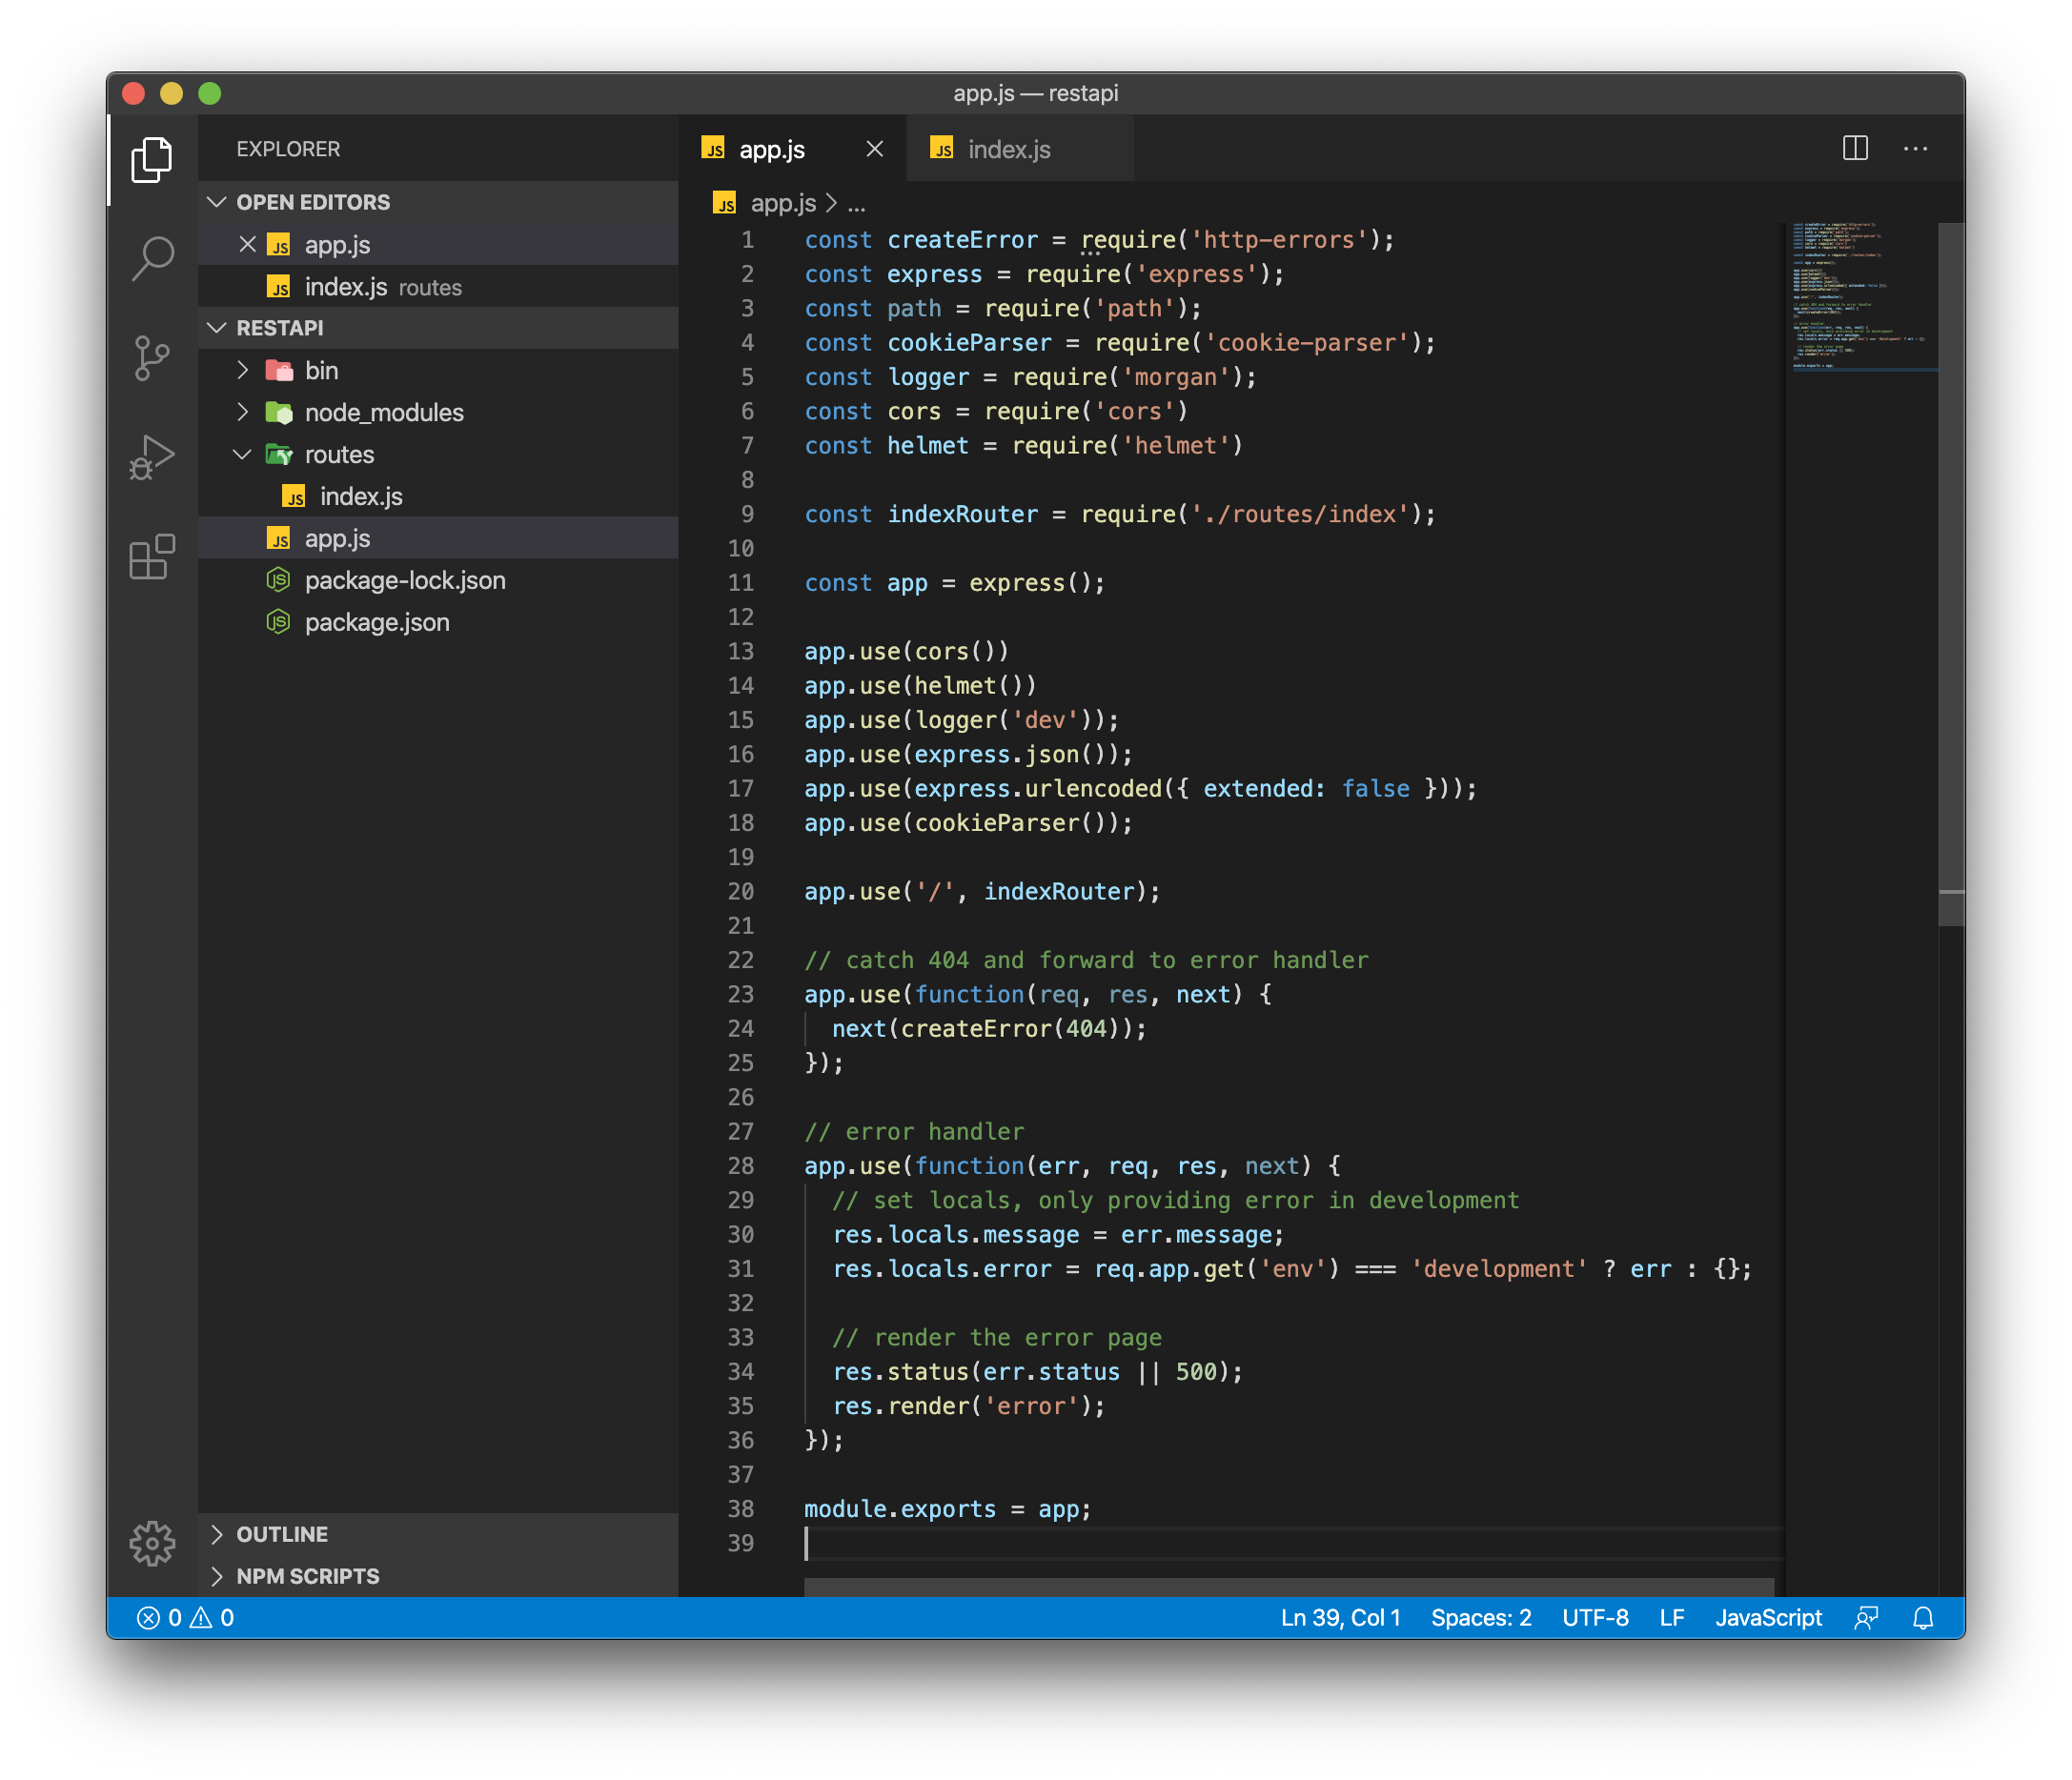Open package.json from the explorer

[x=377, y=622]
